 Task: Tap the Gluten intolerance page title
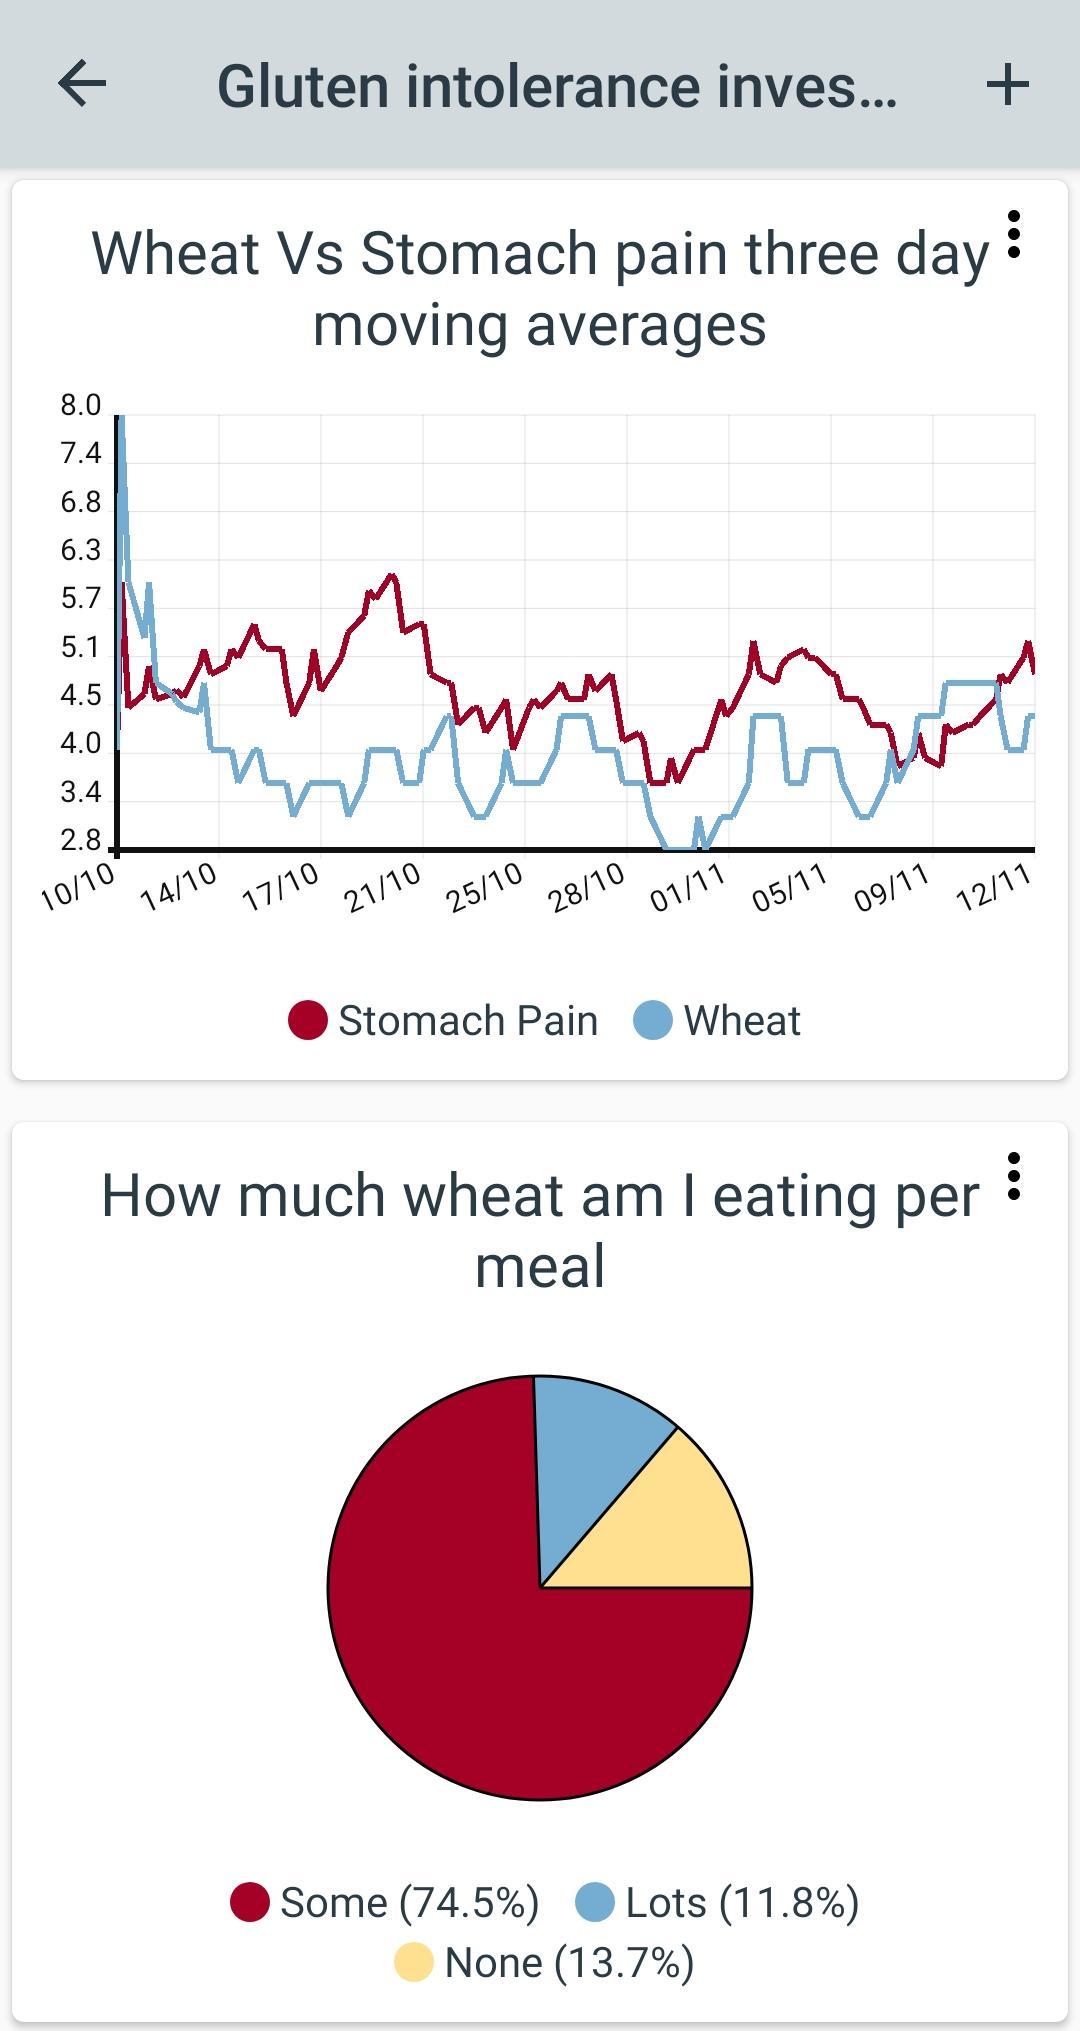pyautogui.click(x=557, y=86)
